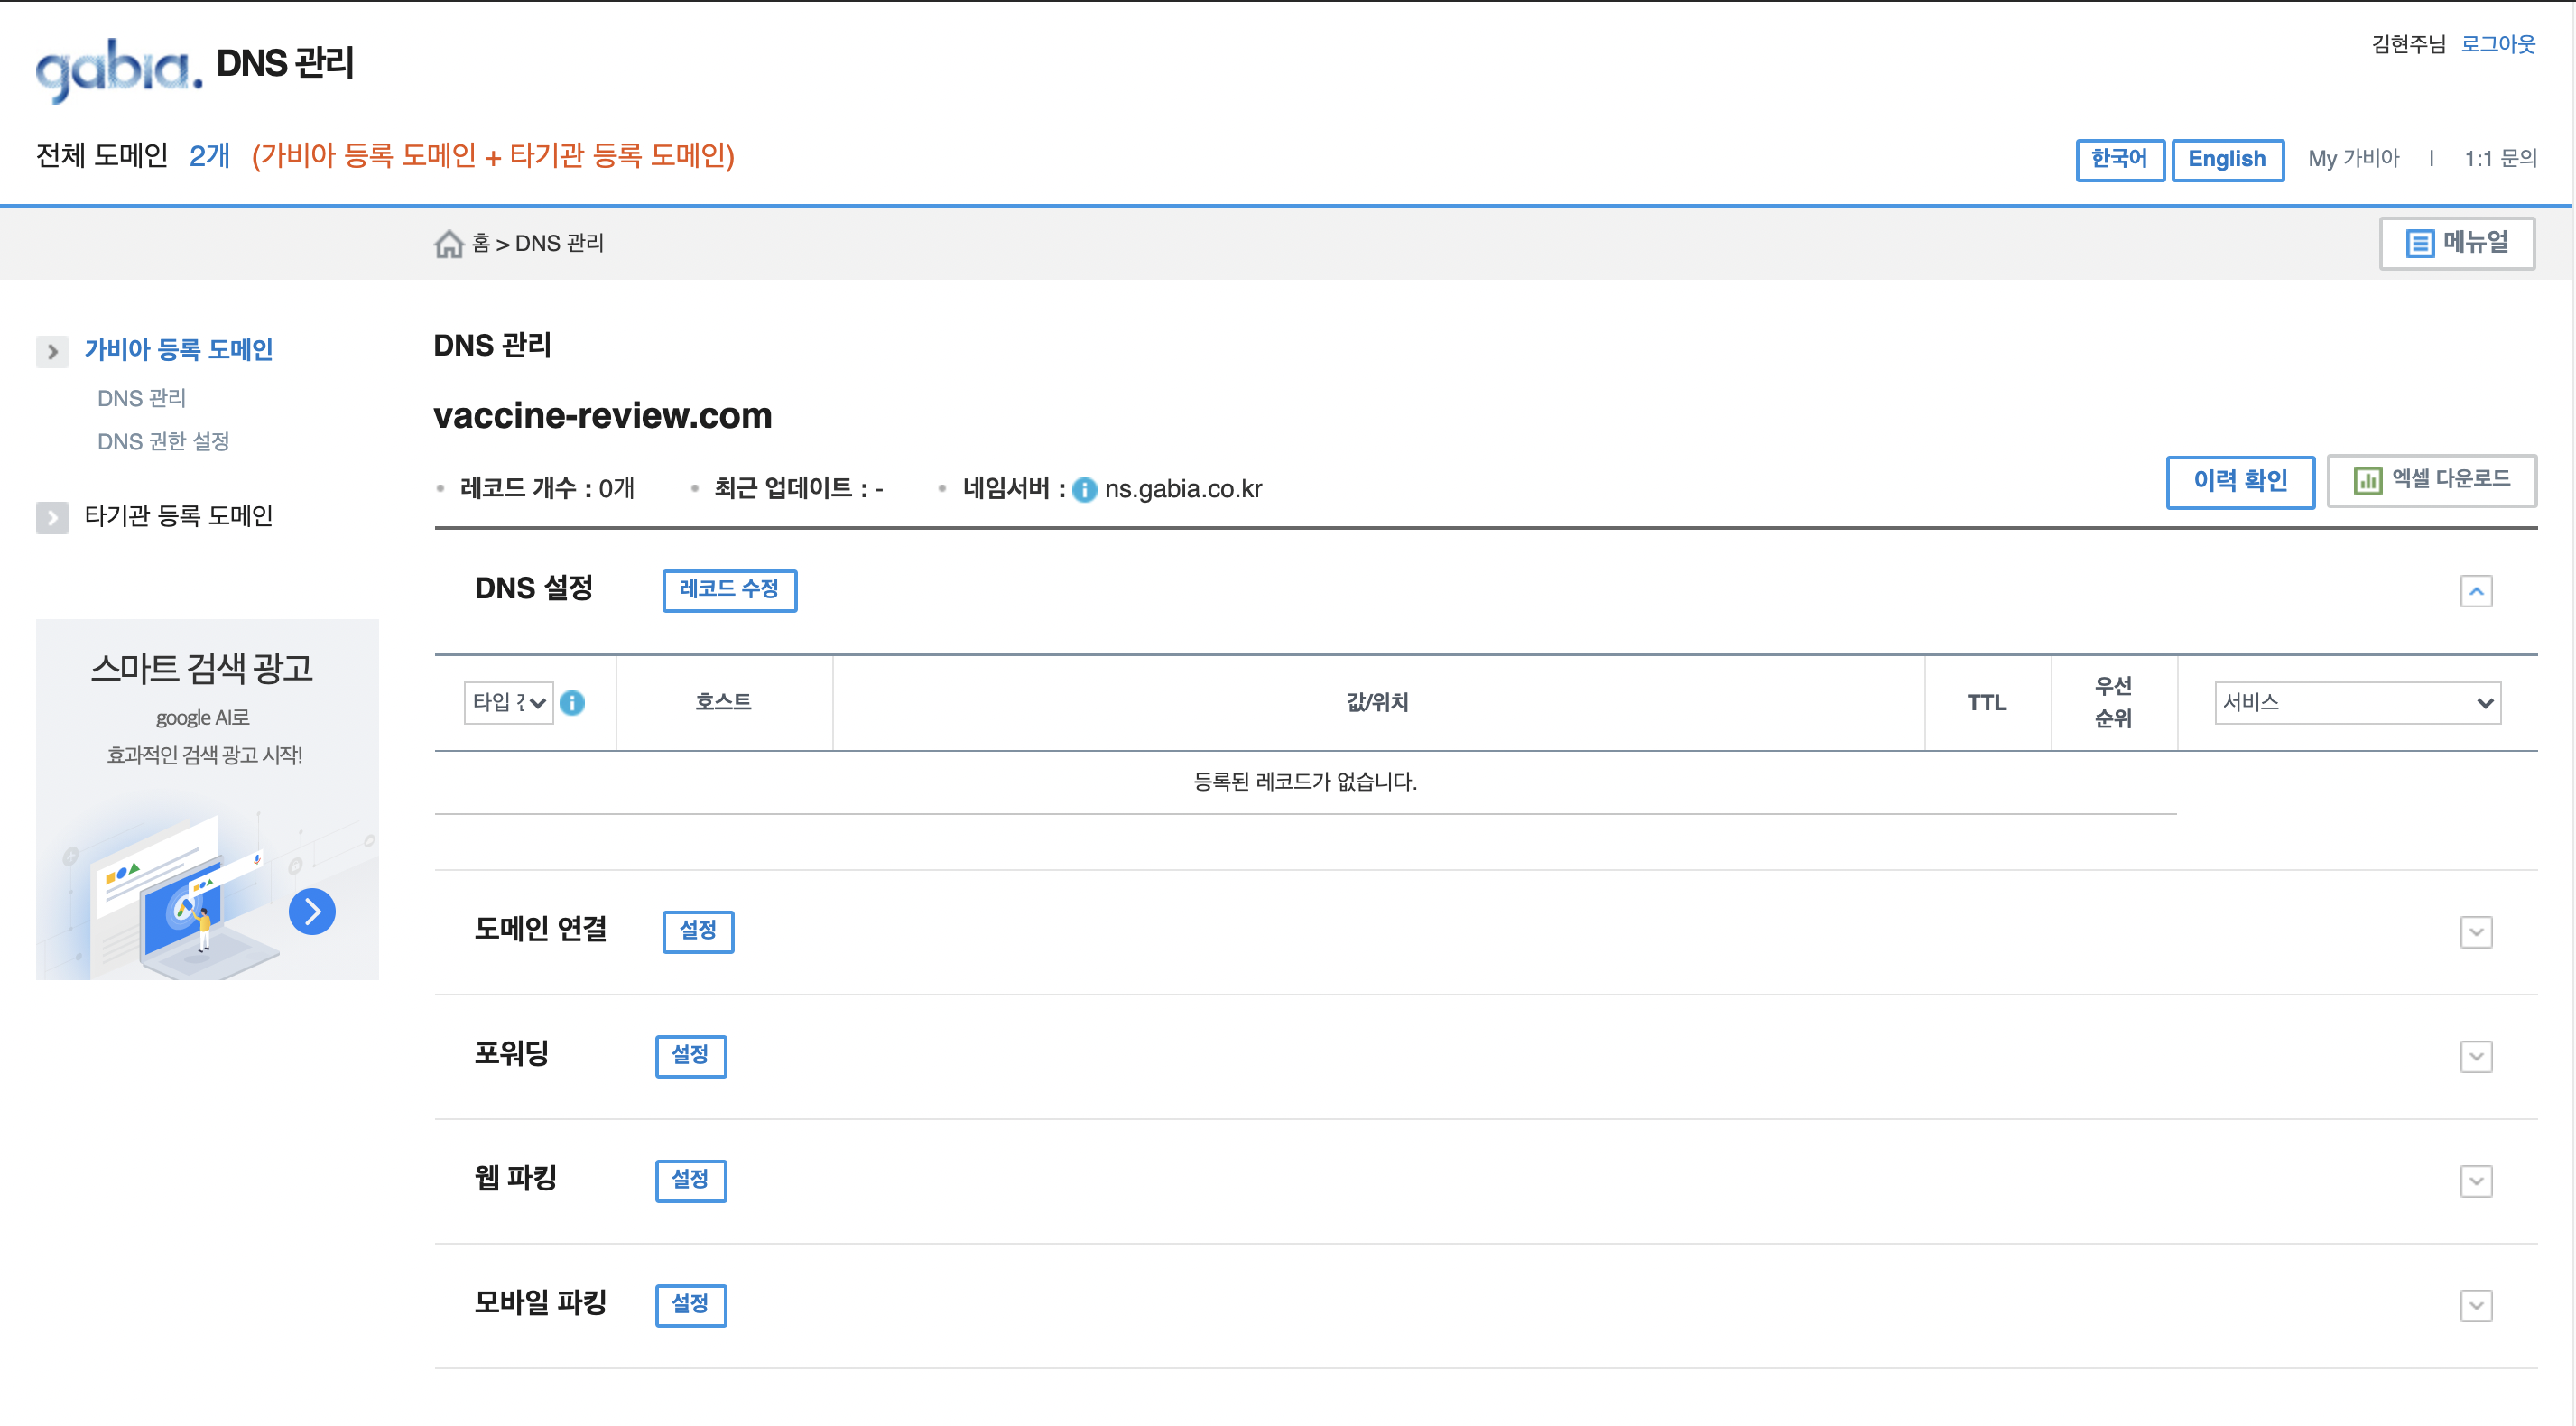Open the 메뉴얼 manual button
The image size is (2576, 1426).
click(2456, 243)
